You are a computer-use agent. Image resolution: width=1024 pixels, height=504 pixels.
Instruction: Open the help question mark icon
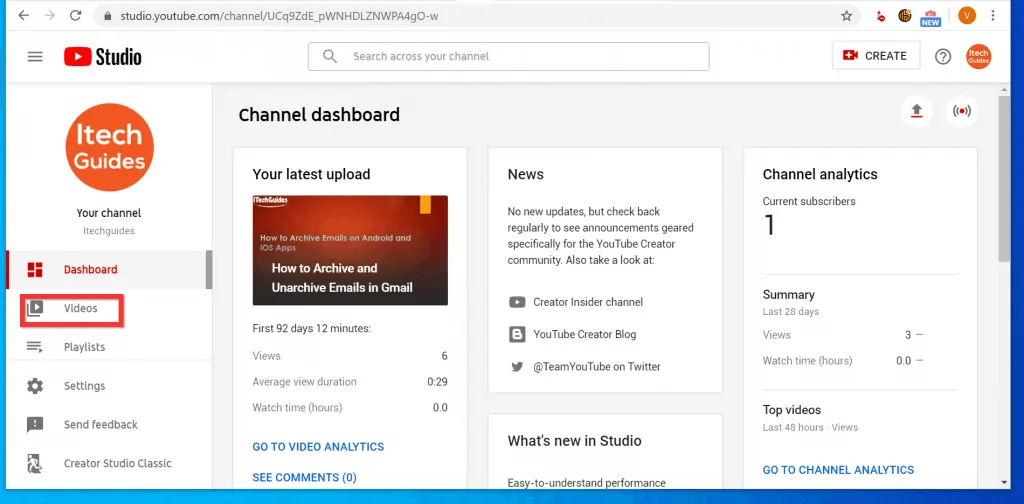(x=942, y=57)
